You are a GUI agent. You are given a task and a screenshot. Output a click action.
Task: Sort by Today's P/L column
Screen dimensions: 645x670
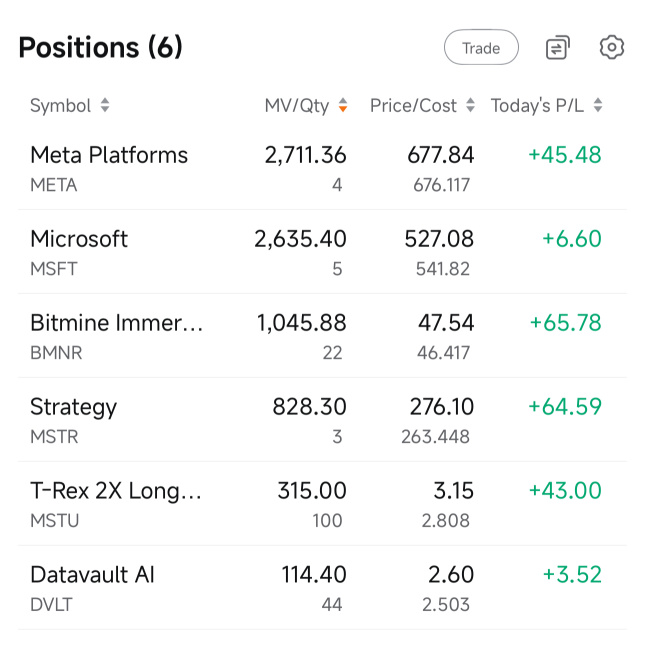(x=546, y=105)
